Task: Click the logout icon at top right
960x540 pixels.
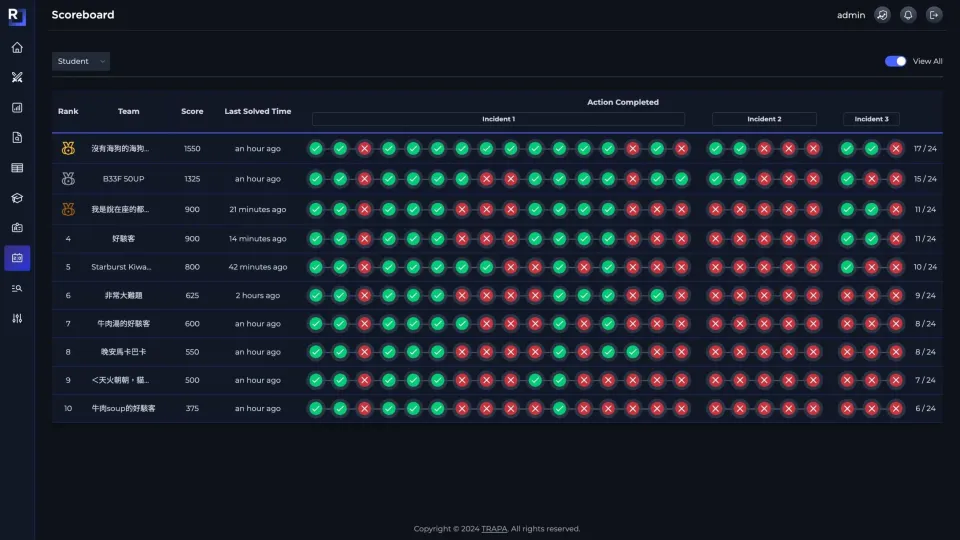Action: pos(934,15)
